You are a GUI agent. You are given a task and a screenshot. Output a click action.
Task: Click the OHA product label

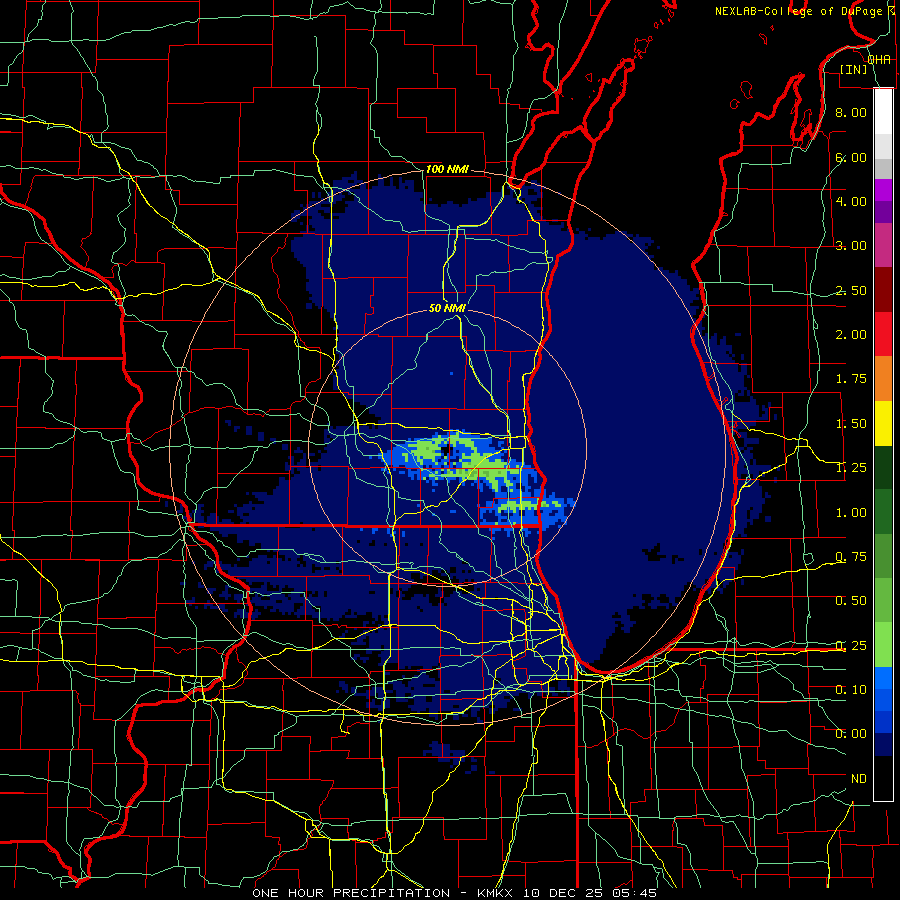[879, 60]
